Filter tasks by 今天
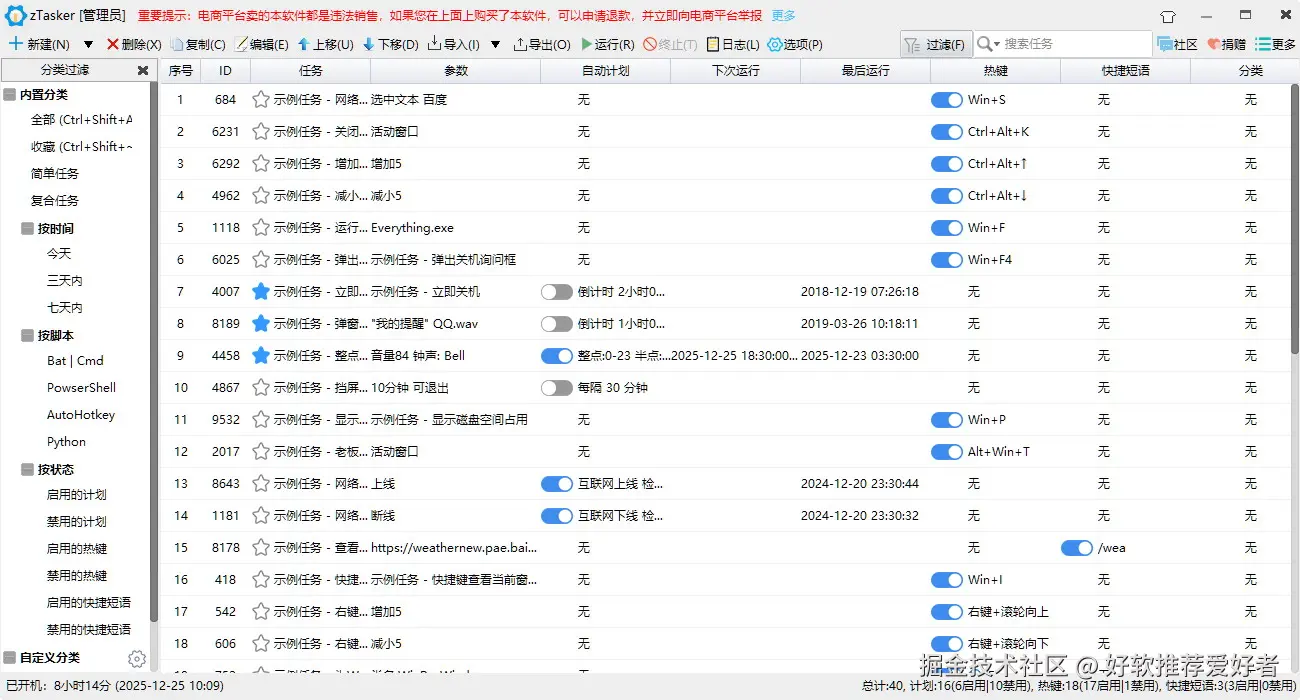 pos(59,254)
